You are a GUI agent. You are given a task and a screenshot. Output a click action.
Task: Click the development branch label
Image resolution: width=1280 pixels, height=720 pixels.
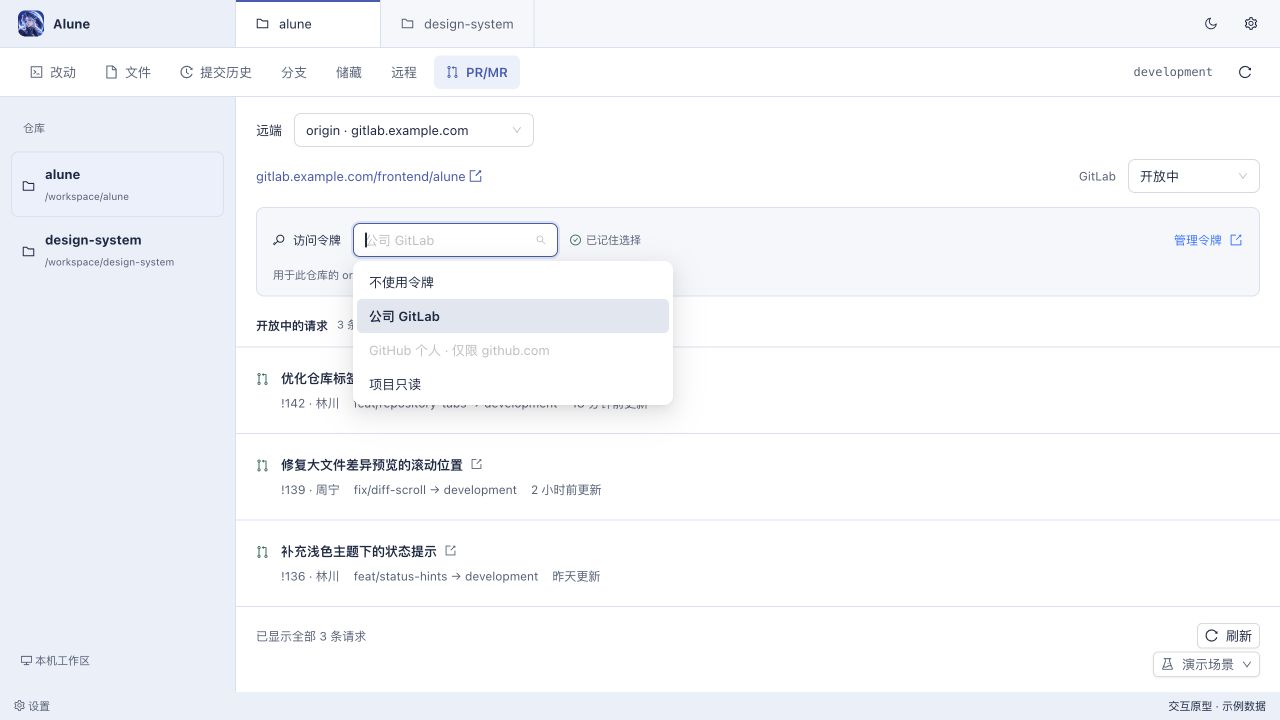pos(1172,72)
